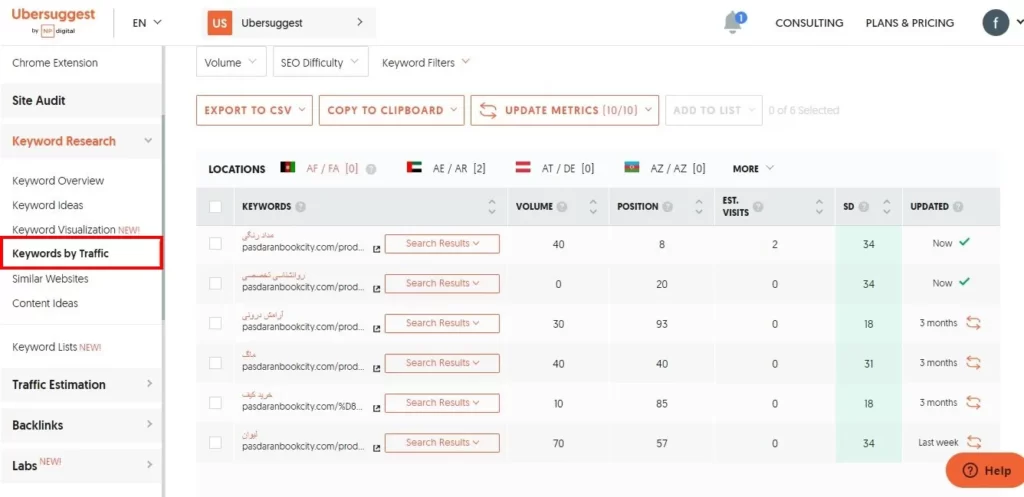
Task: Click the help icon beside VOLUME header
Action: [x=562, y=206]
